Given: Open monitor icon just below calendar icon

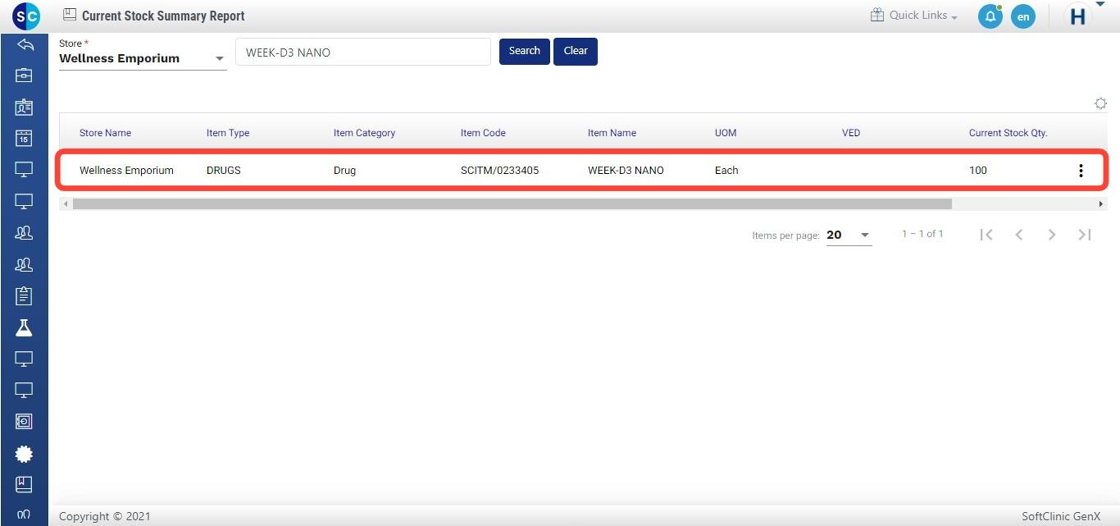Looking at the screenshot, I should [x=24, y=169].
